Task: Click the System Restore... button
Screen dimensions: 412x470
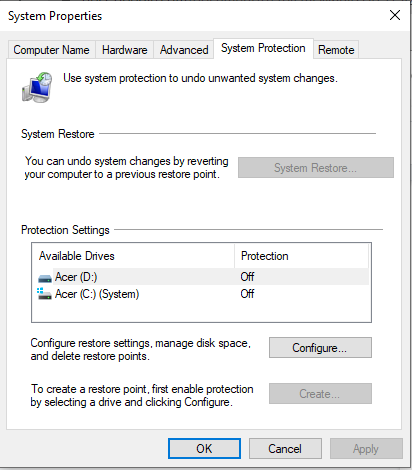Action: [x=316, y=168]
